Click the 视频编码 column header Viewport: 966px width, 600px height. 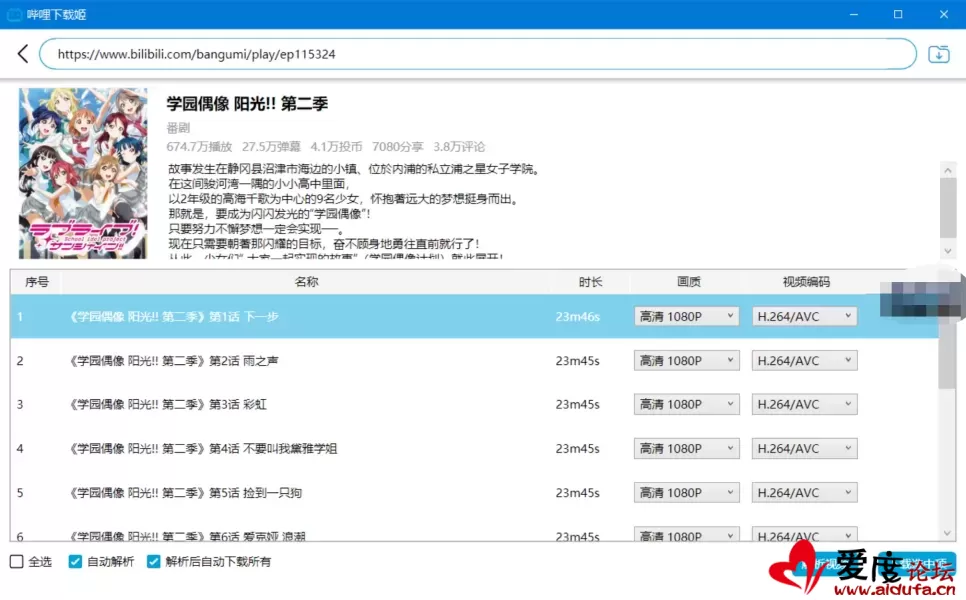point(806,282)
